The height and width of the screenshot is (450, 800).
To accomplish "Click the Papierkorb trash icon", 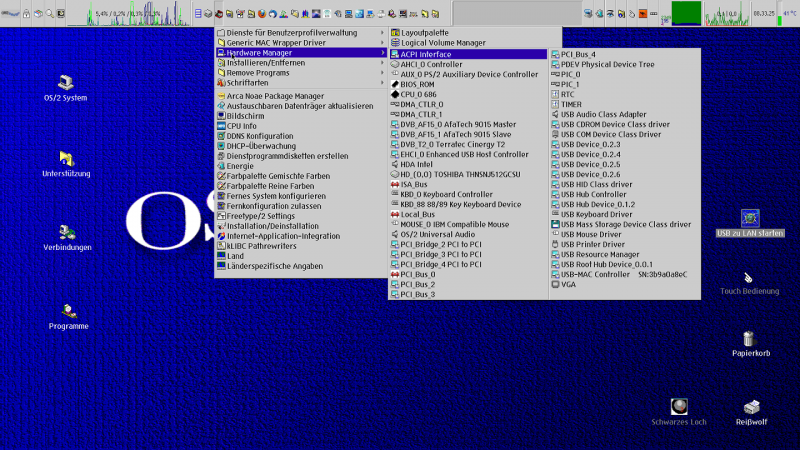I will tap(749, 339).
